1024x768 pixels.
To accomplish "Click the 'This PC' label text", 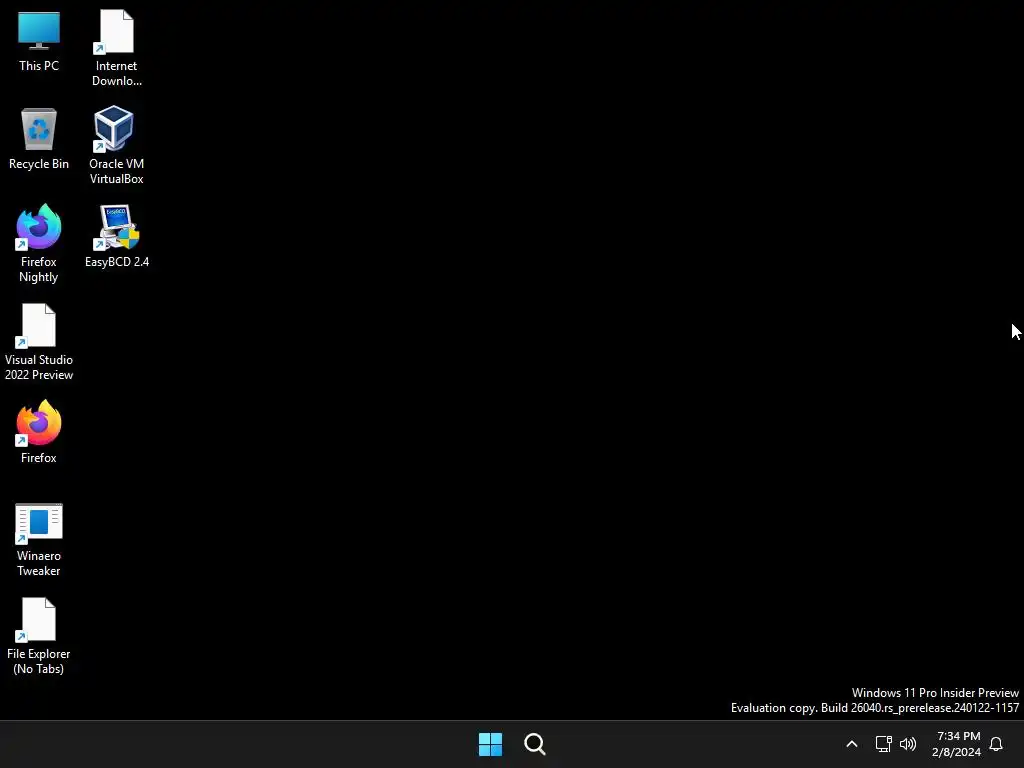I will (39, 66).
